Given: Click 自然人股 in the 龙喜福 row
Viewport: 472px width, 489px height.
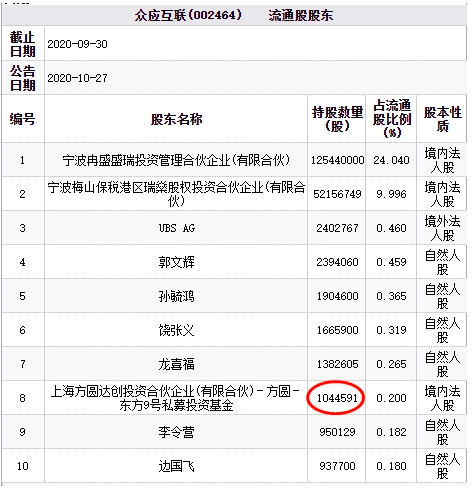Looking at the screenshot, I should [x=442, y=364].
